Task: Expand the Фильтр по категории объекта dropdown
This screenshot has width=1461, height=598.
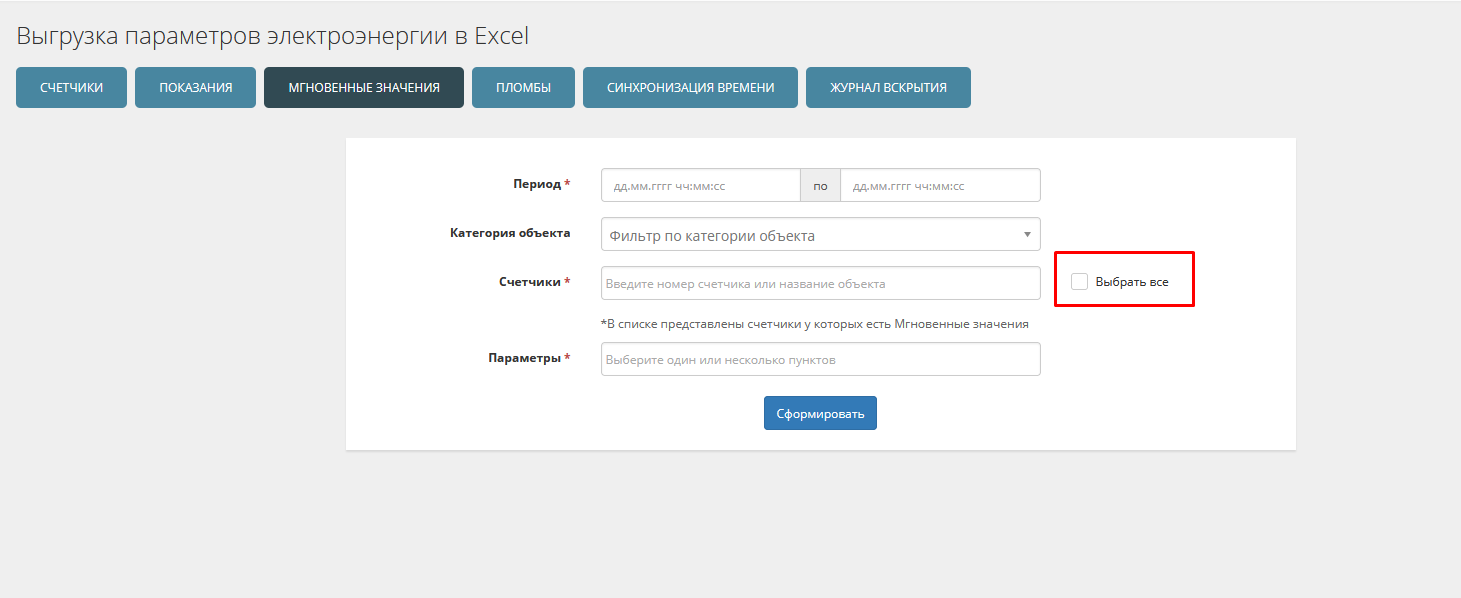Action: coord(810,235)
